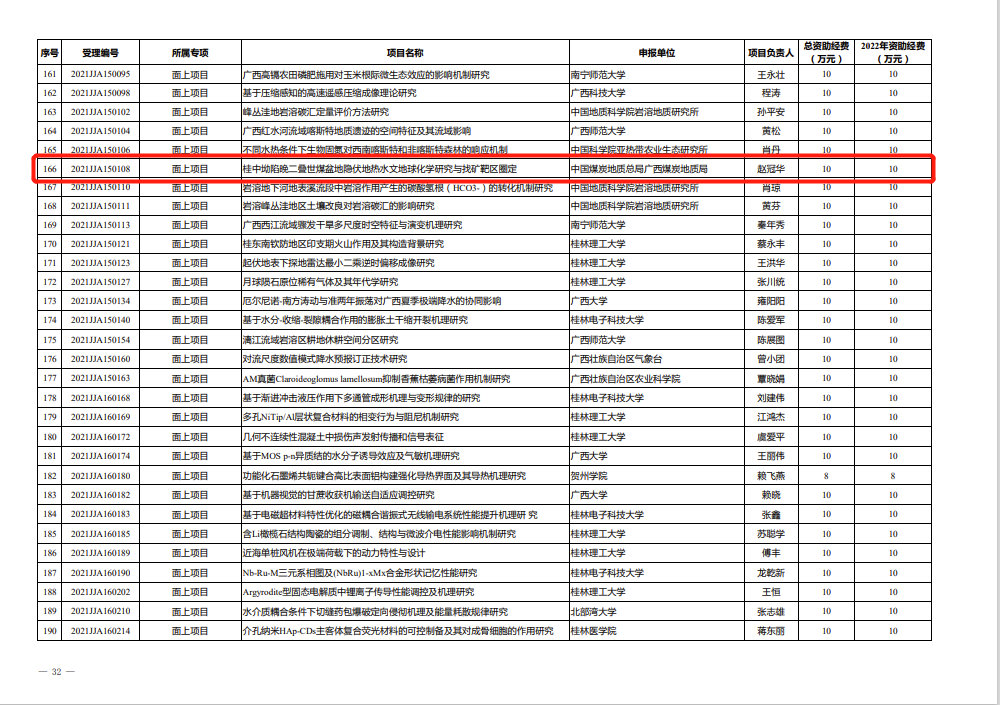Viewport: 1000px width, 705px height.
Task: Click project title 近海单桩风机在极端荷载下的动力特性与设计
Action: pos(334,553)
